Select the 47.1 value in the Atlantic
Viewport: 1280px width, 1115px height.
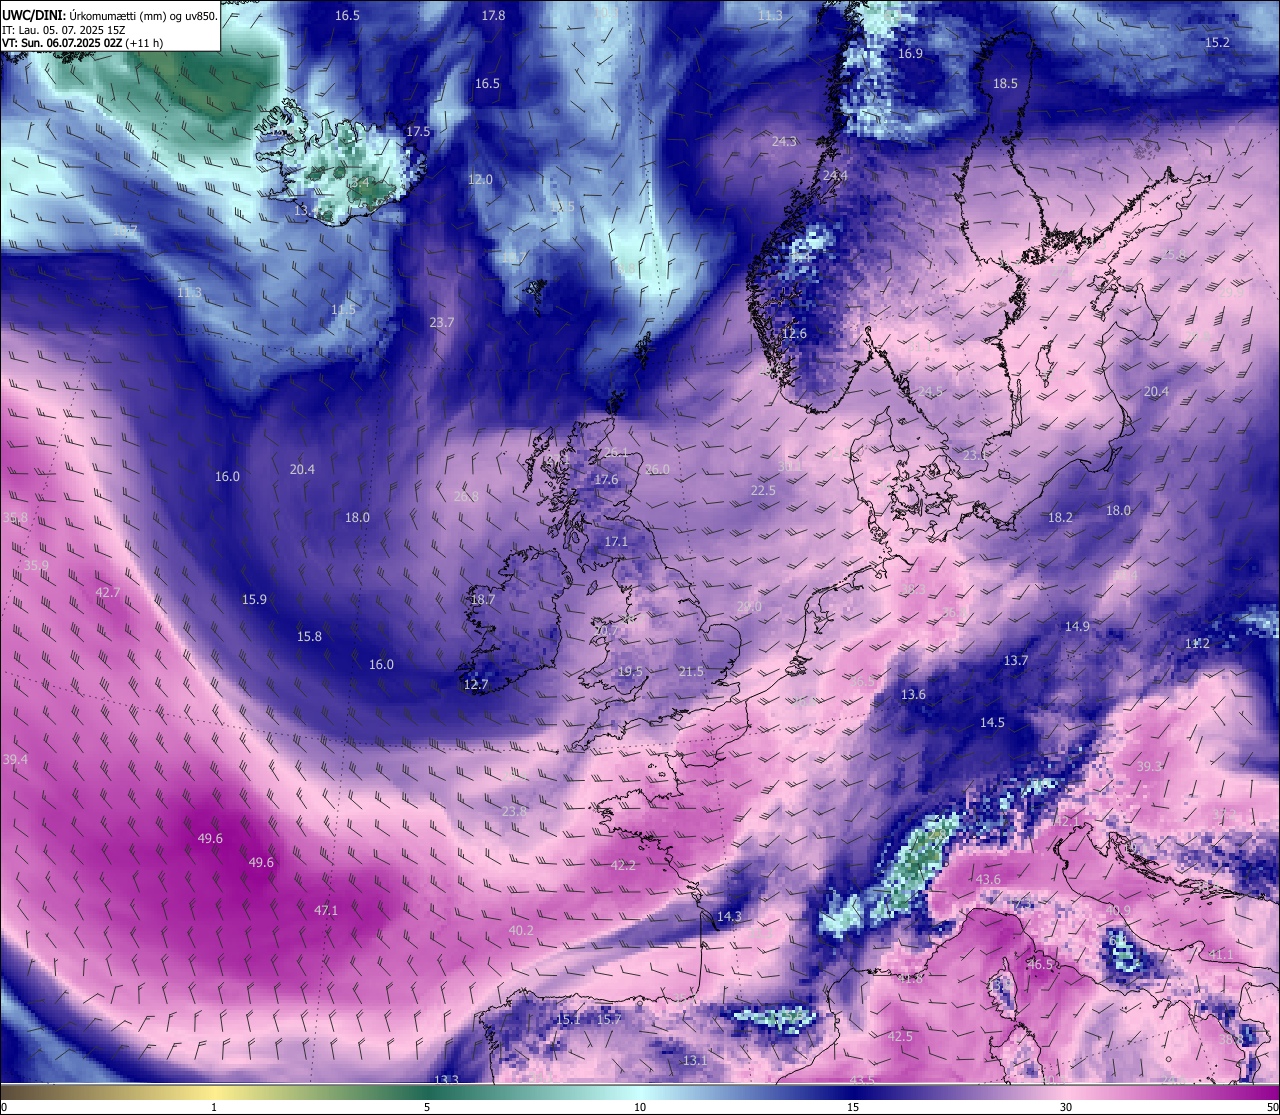point(326,911)
